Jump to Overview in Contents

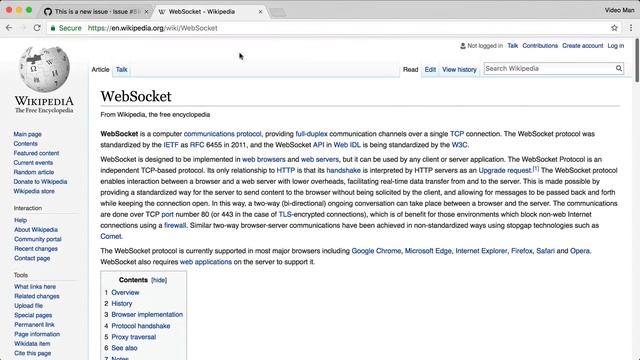(x=125, y=293)
